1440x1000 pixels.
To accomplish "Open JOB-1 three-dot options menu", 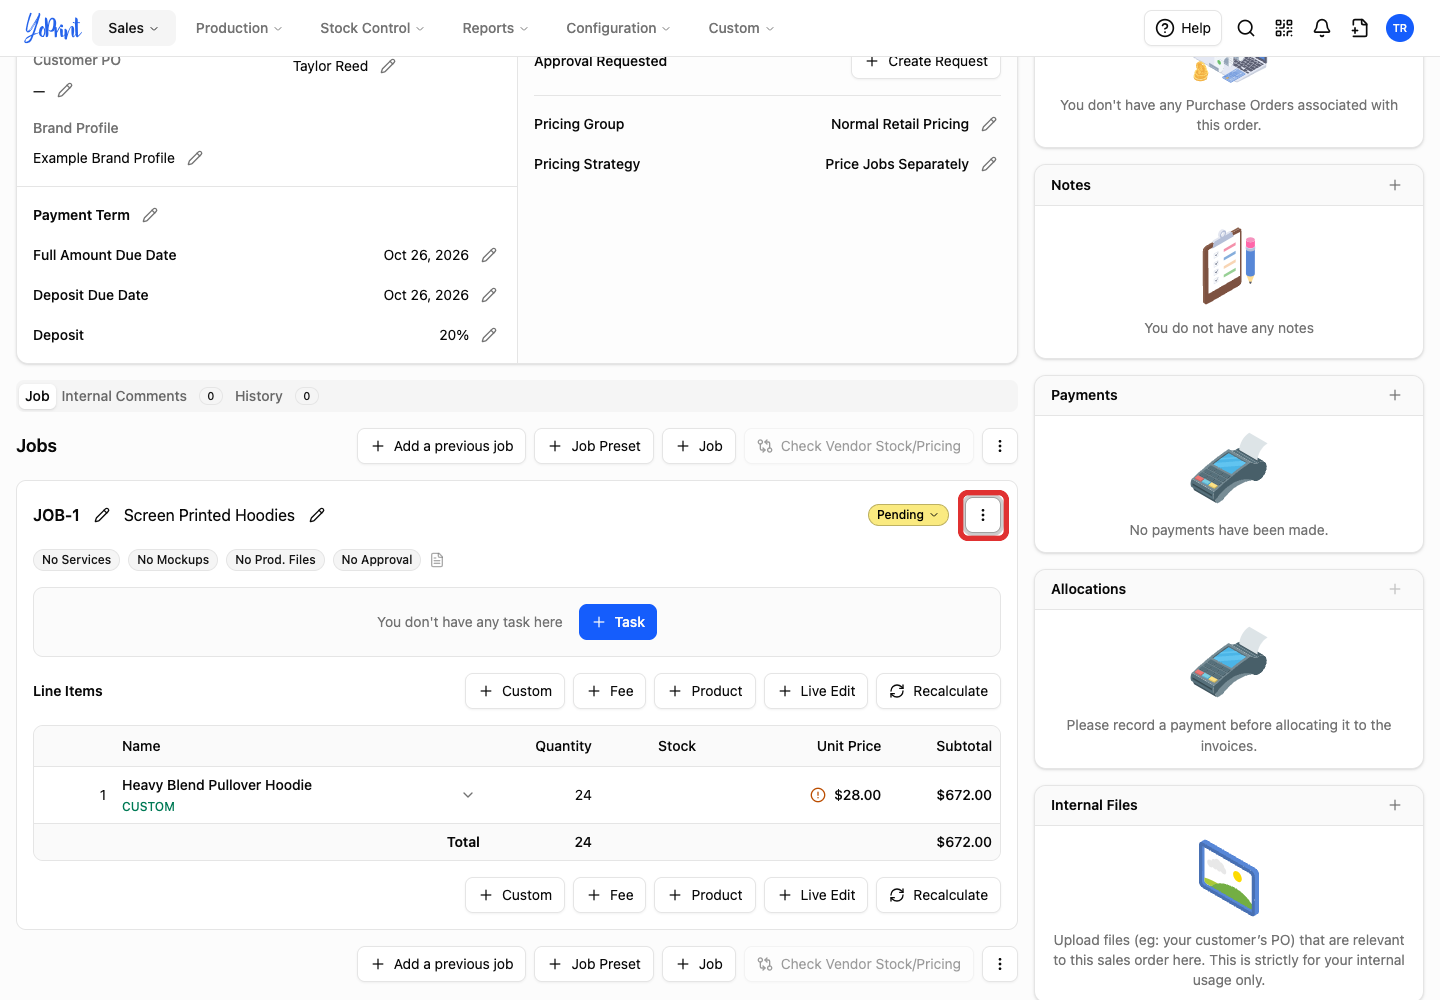I will 983,515.
